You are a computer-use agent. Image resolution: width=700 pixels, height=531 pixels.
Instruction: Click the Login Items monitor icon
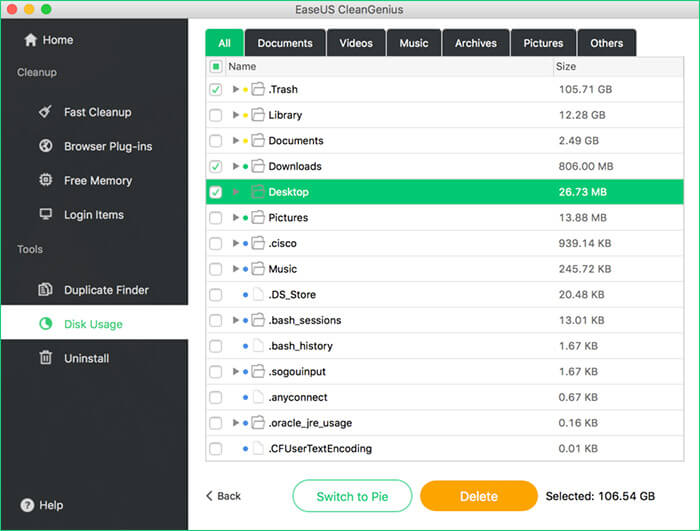point(46,214)
